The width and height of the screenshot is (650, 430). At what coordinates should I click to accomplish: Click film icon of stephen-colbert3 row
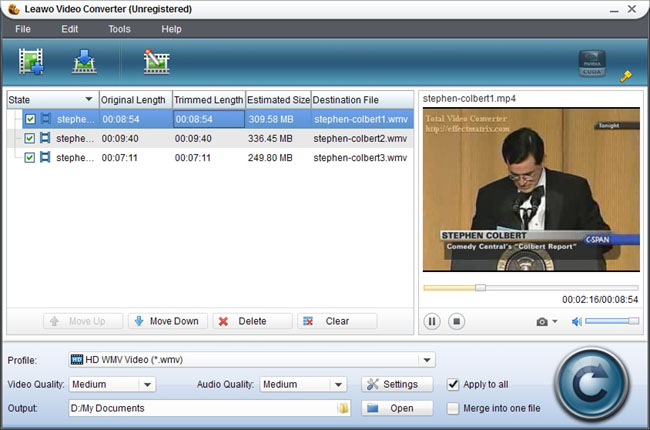45,157
